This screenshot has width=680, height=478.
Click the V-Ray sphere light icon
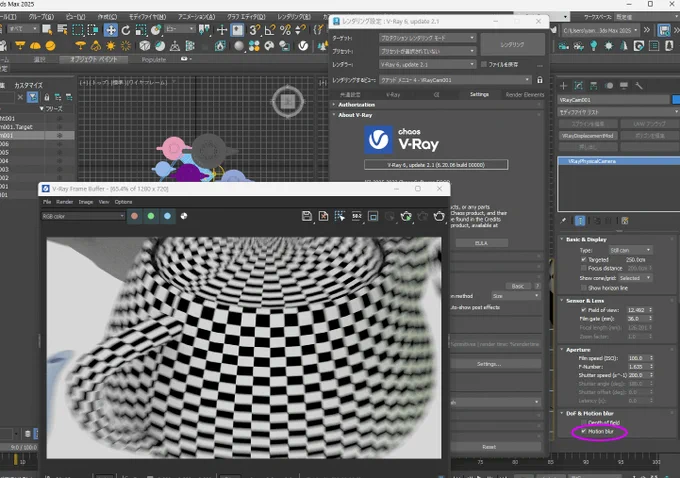pyautogui.click(x=51, y=46)
